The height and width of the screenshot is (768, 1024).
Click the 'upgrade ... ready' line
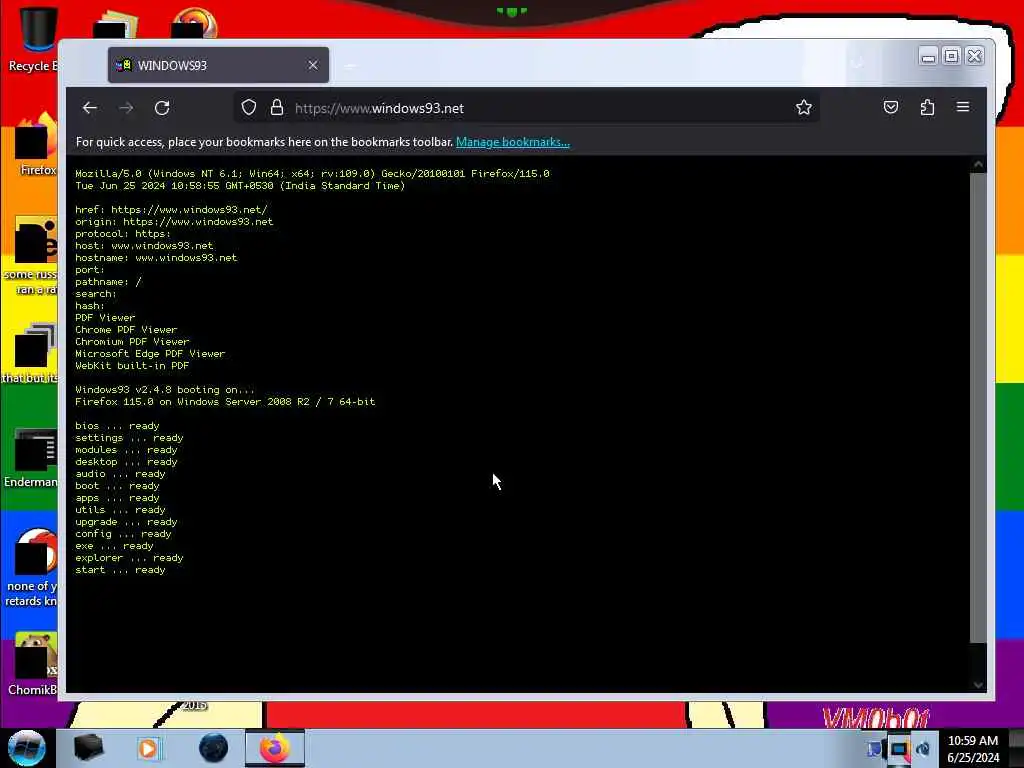[126, 522]
